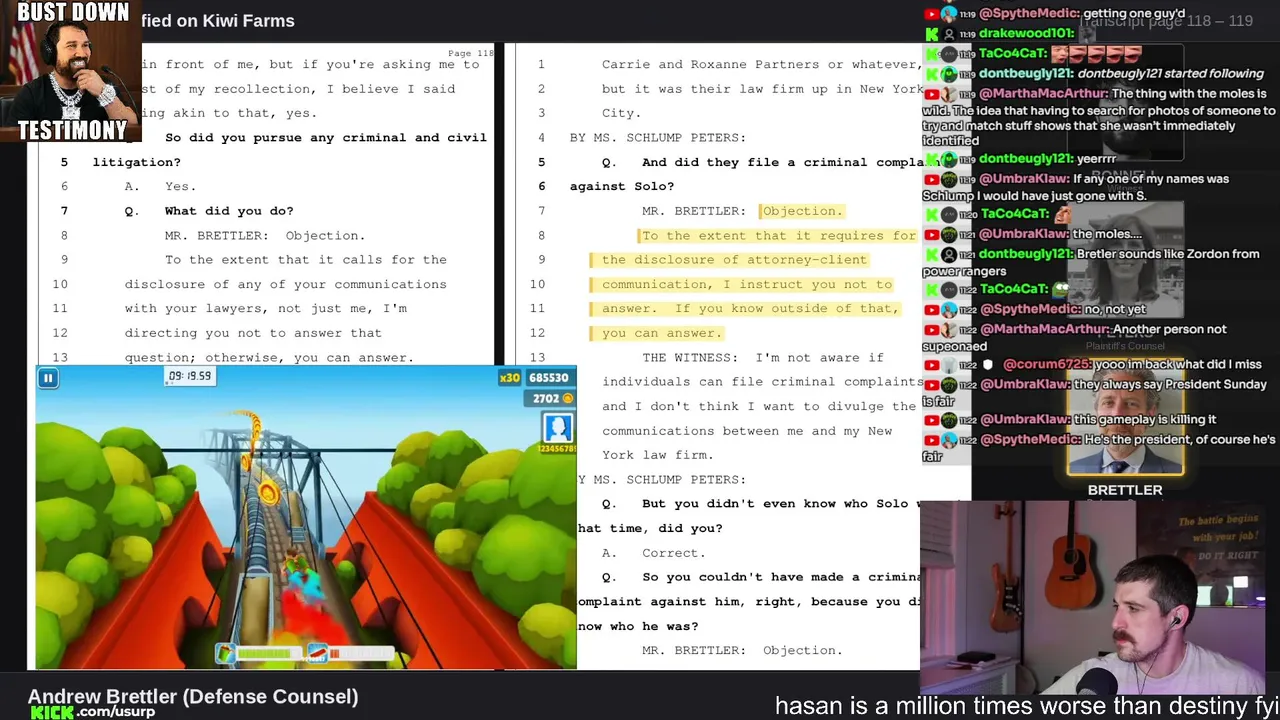Click the Andrew Brettler (Defense Counsel) caption

193,696
